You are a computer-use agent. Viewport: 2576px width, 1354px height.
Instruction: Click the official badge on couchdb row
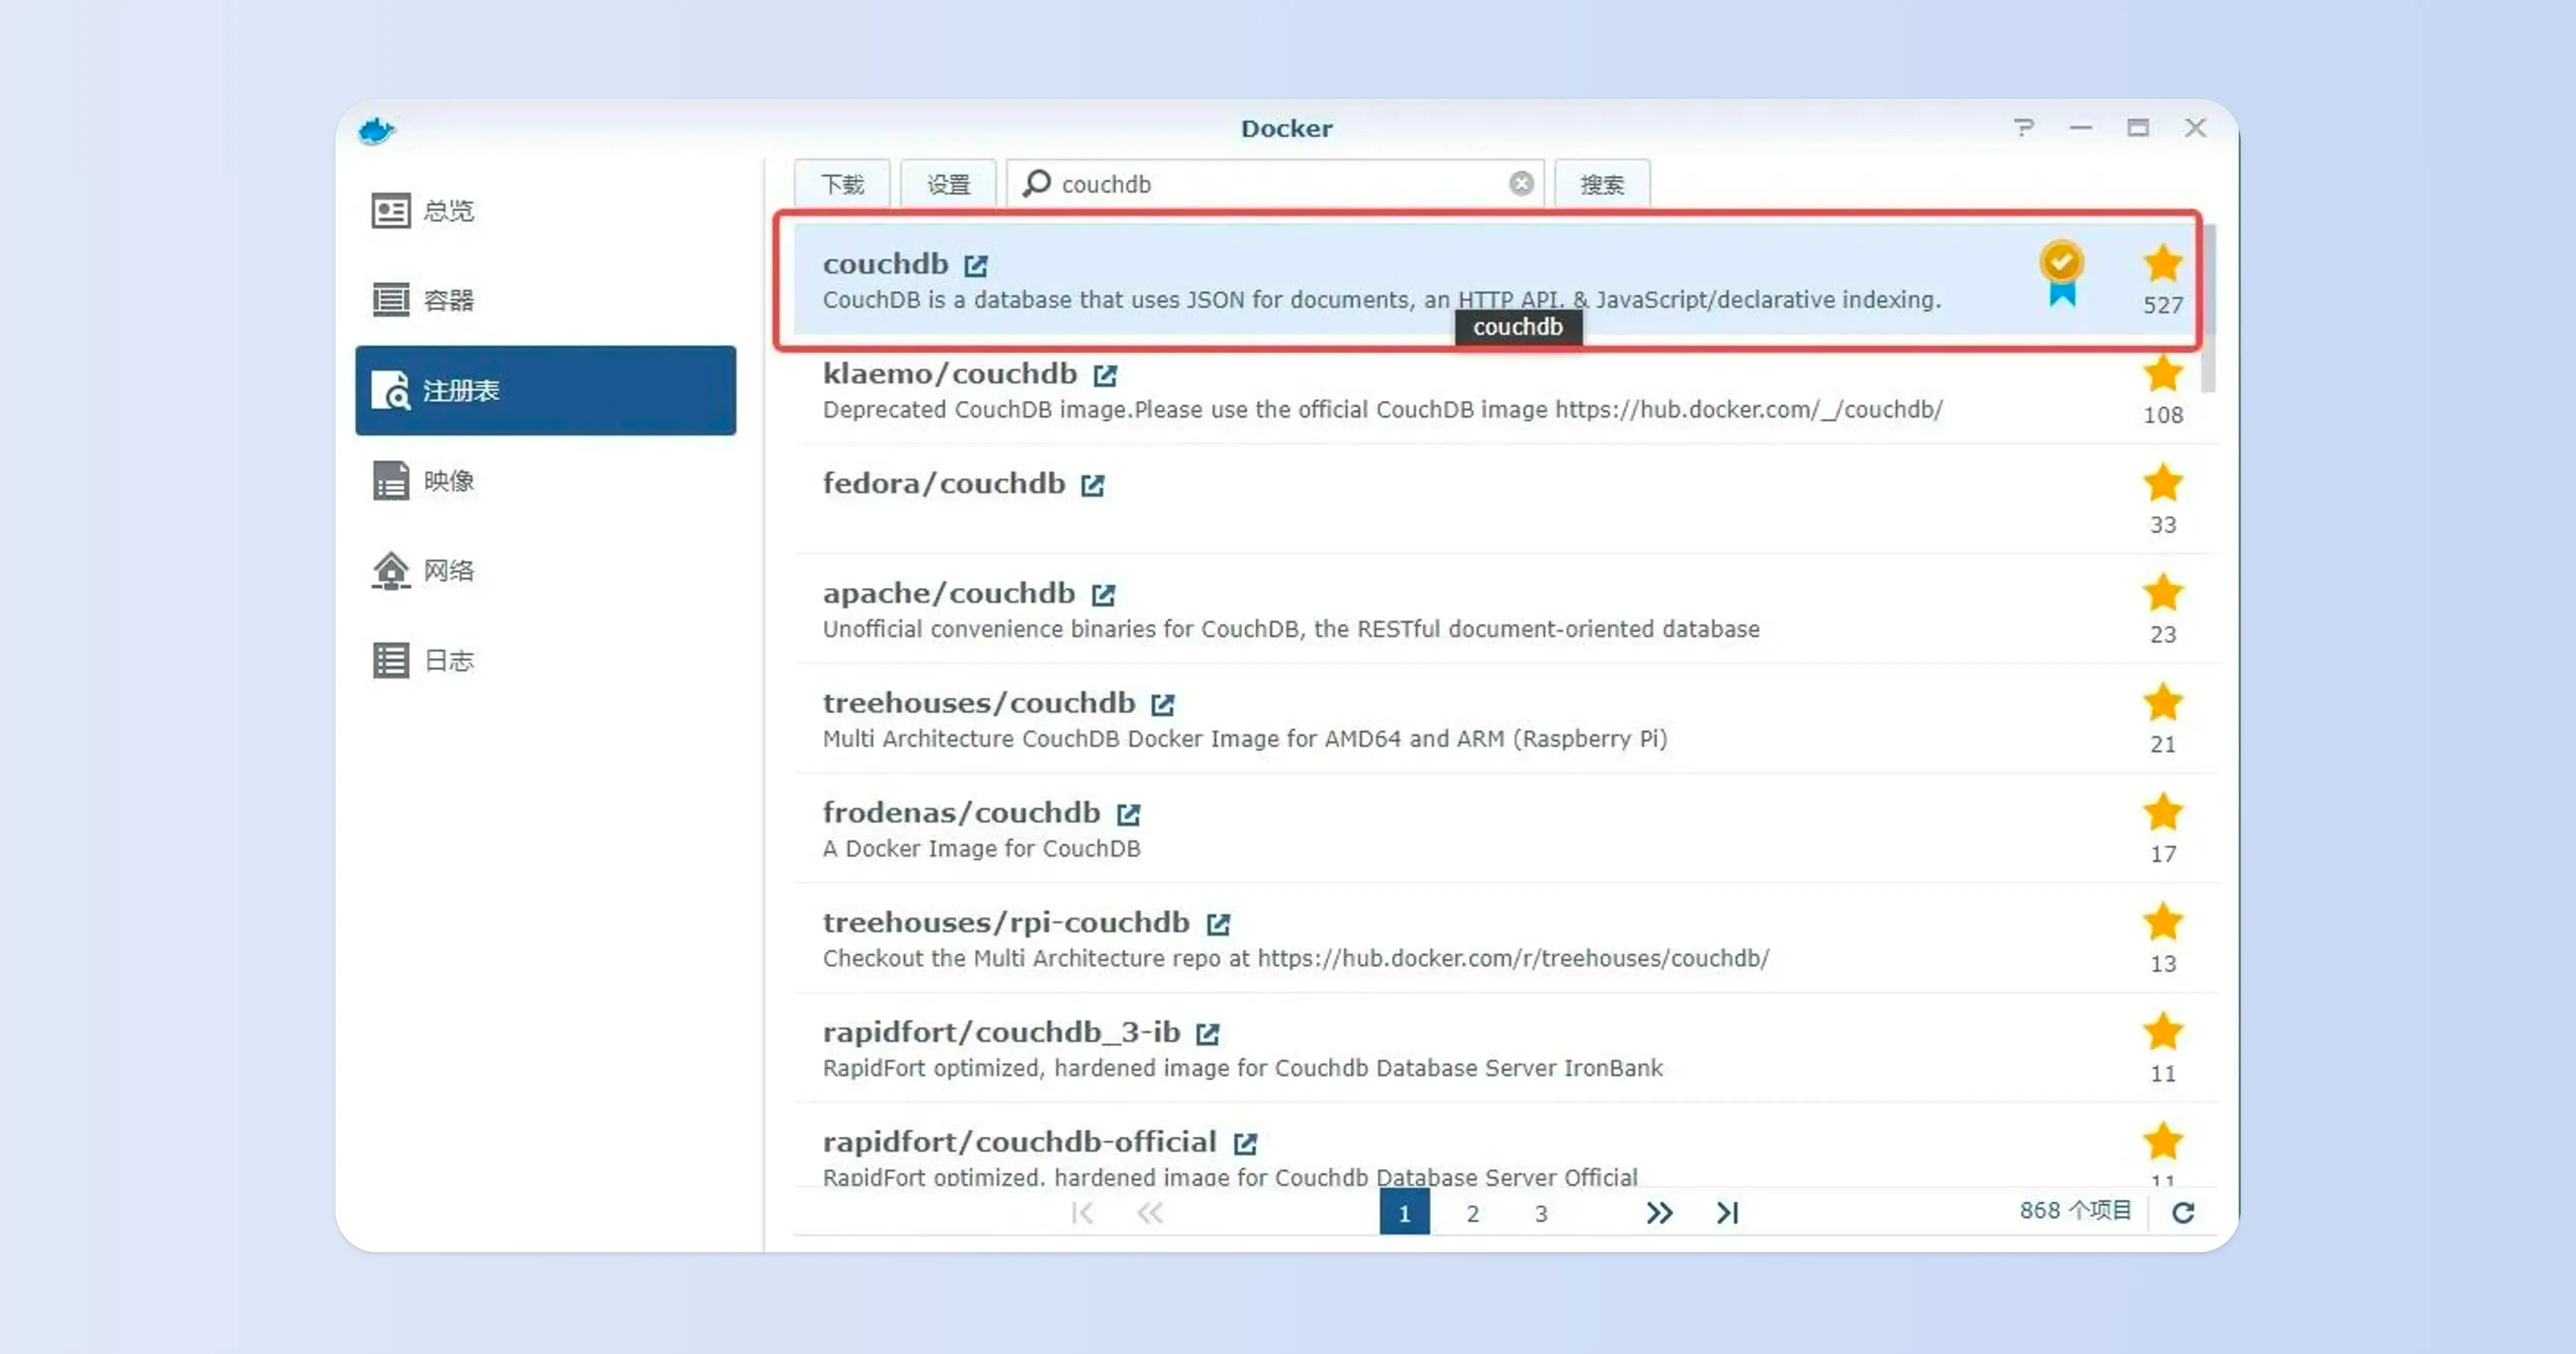coord(2061,273)
